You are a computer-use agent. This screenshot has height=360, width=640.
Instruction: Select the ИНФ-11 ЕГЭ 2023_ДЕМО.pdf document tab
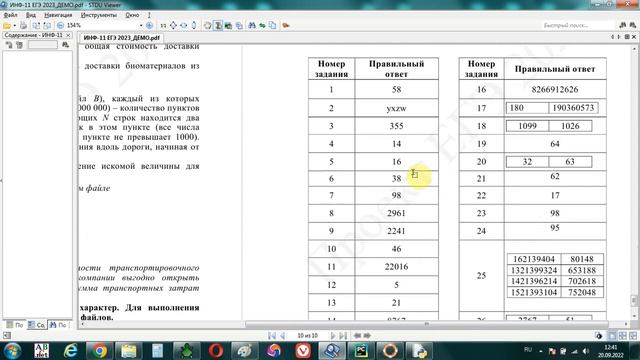click(x=121, y=38)
